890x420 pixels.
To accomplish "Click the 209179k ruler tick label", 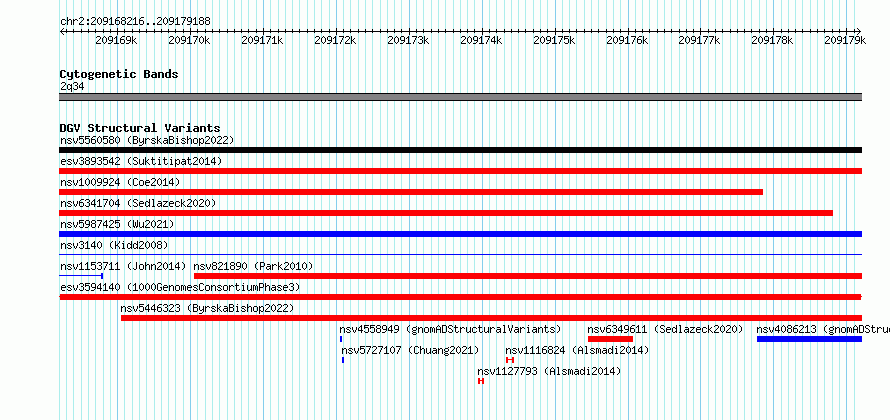I will [x=845, y=40].
